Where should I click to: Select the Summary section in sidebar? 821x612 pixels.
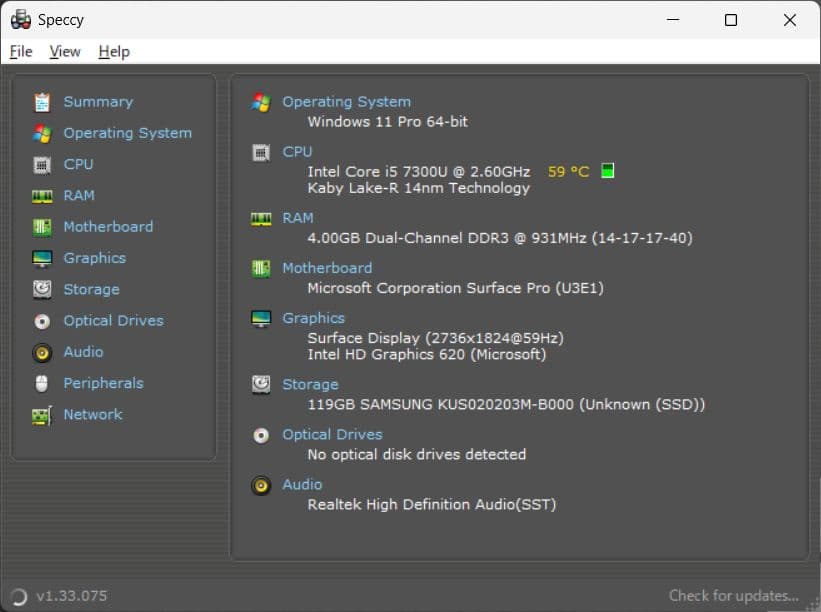98,102
